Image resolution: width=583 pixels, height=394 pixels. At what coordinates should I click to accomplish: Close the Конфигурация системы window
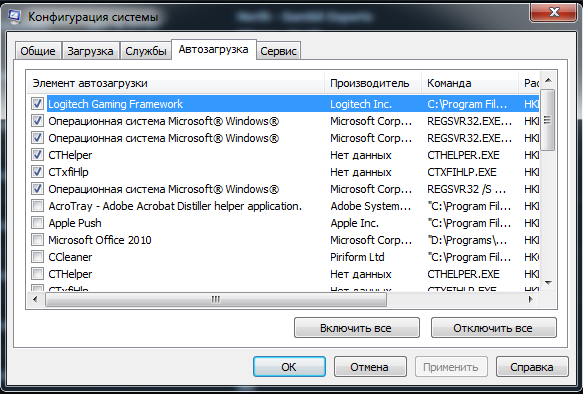(x=554, y=12)
